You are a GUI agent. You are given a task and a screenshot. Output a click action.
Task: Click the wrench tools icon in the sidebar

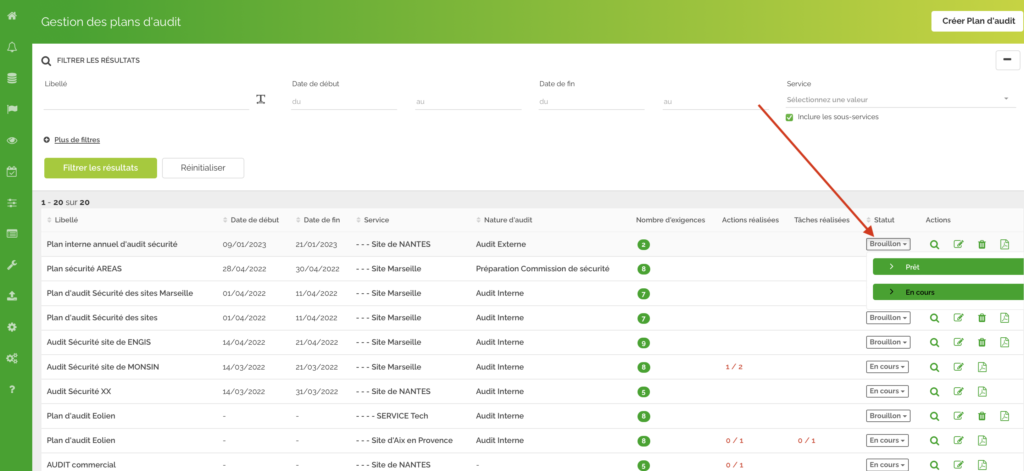[12, 265]
